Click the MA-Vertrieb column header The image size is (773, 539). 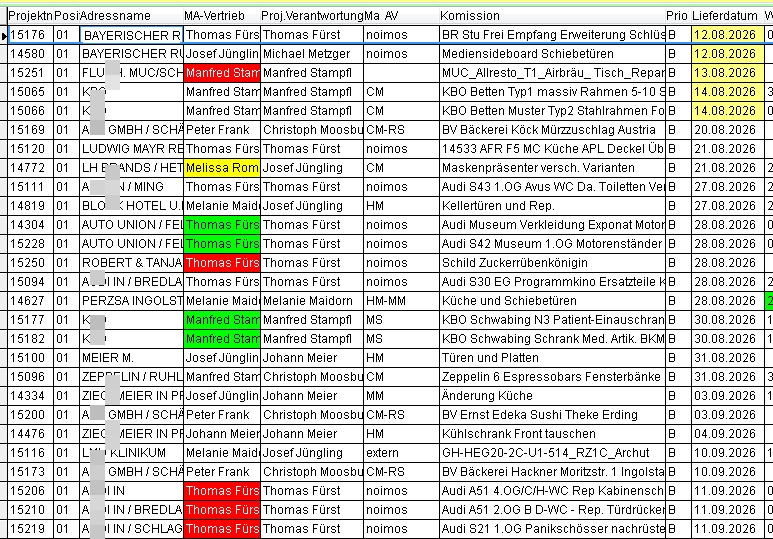pos(222,16)
